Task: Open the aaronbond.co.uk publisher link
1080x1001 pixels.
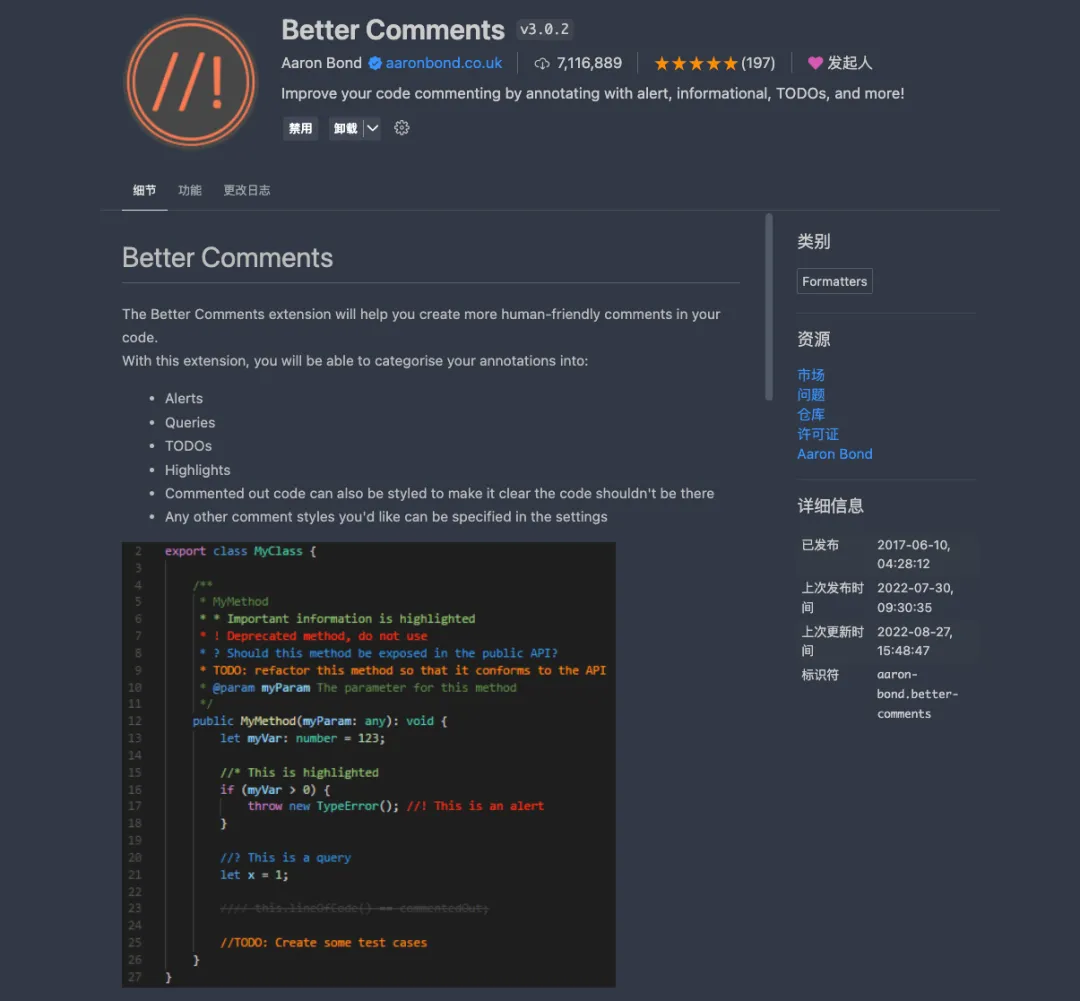Action: (x=444, y=63)
